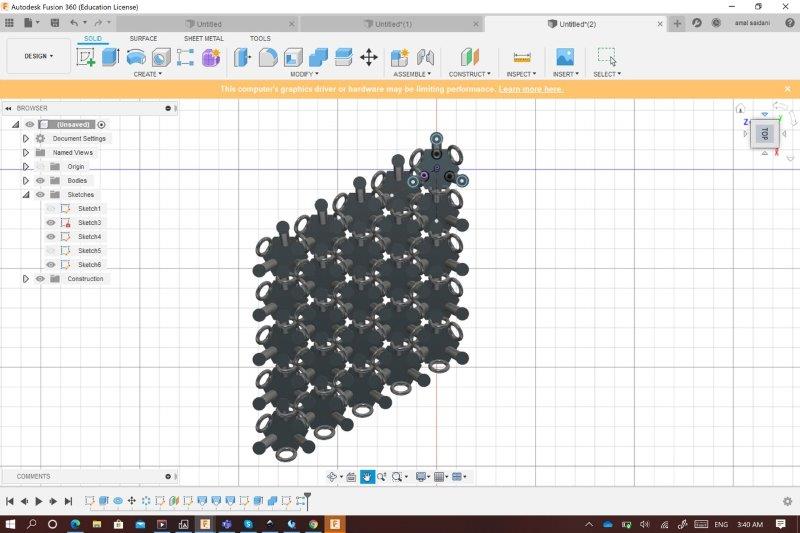The height and width of the screenshot is (533, 800).
Task: Show hidden Sketch1 via eye icon
Action: [51, 209]
